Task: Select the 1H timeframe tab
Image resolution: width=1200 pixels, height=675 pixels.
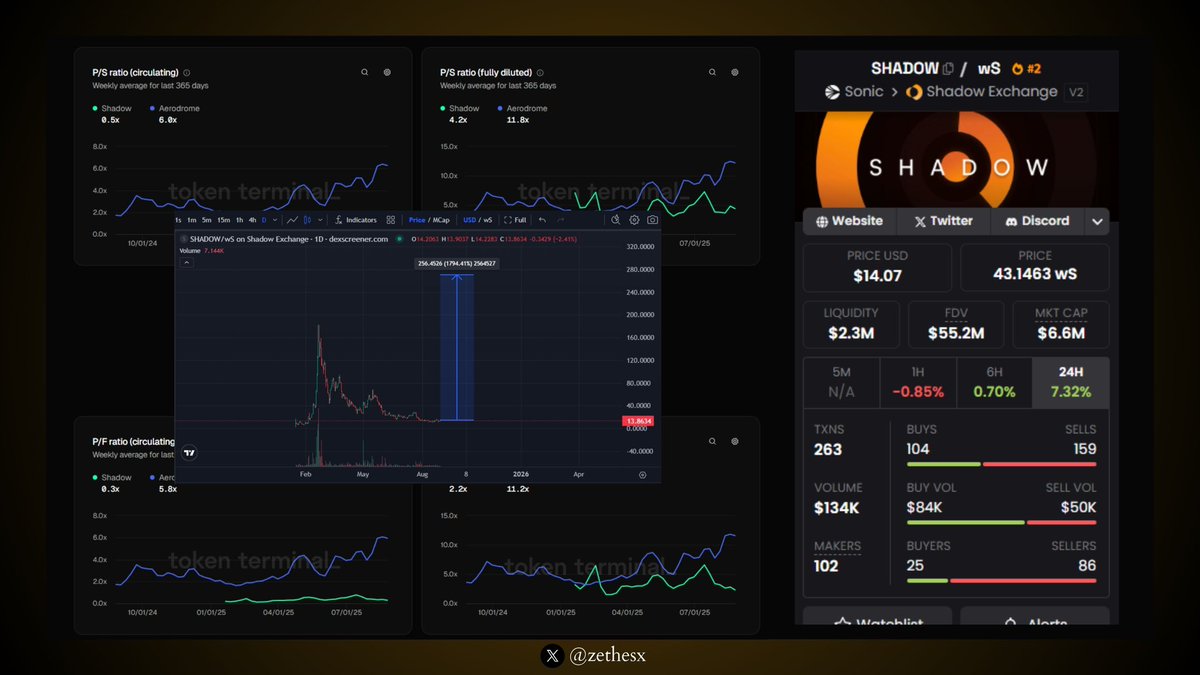Action: (918, 382)
